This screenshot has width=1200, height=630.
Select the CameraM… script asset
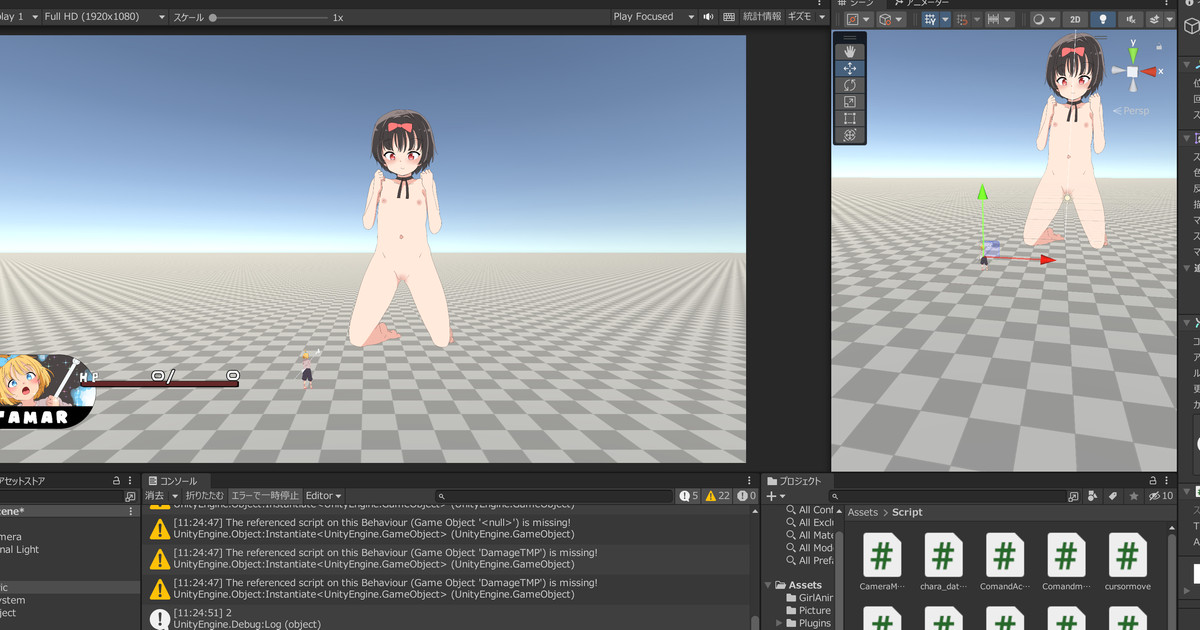[882, 563]
